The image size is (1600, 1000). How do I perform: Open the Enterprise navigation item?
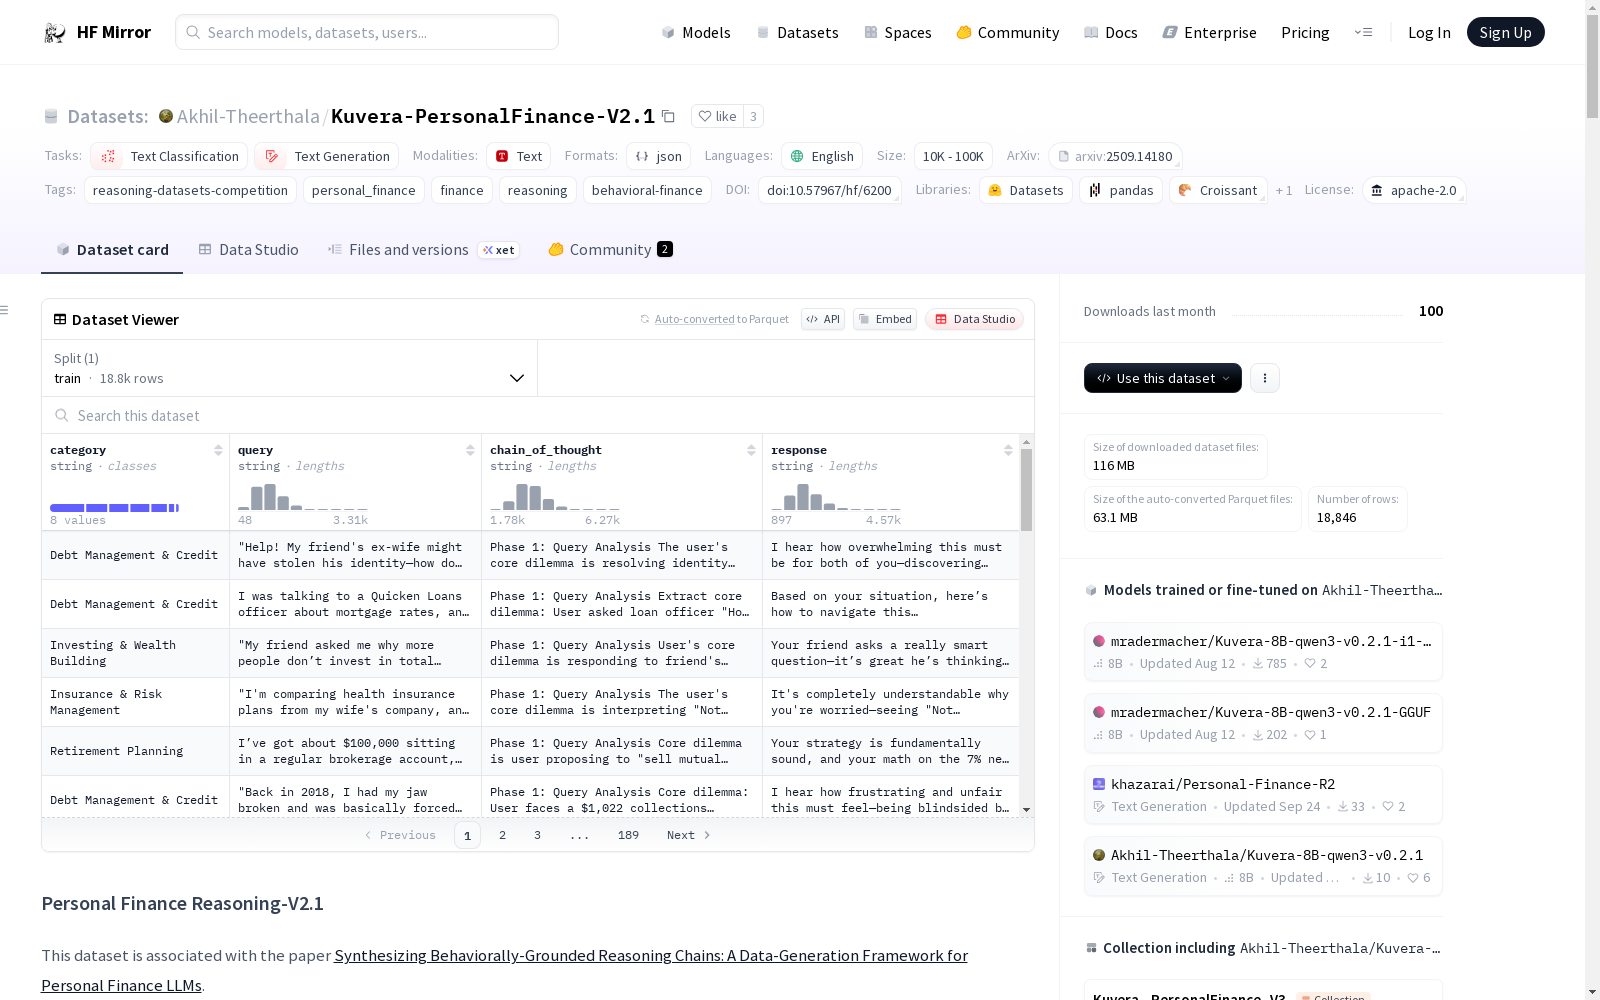click(x=1209, y=32)
